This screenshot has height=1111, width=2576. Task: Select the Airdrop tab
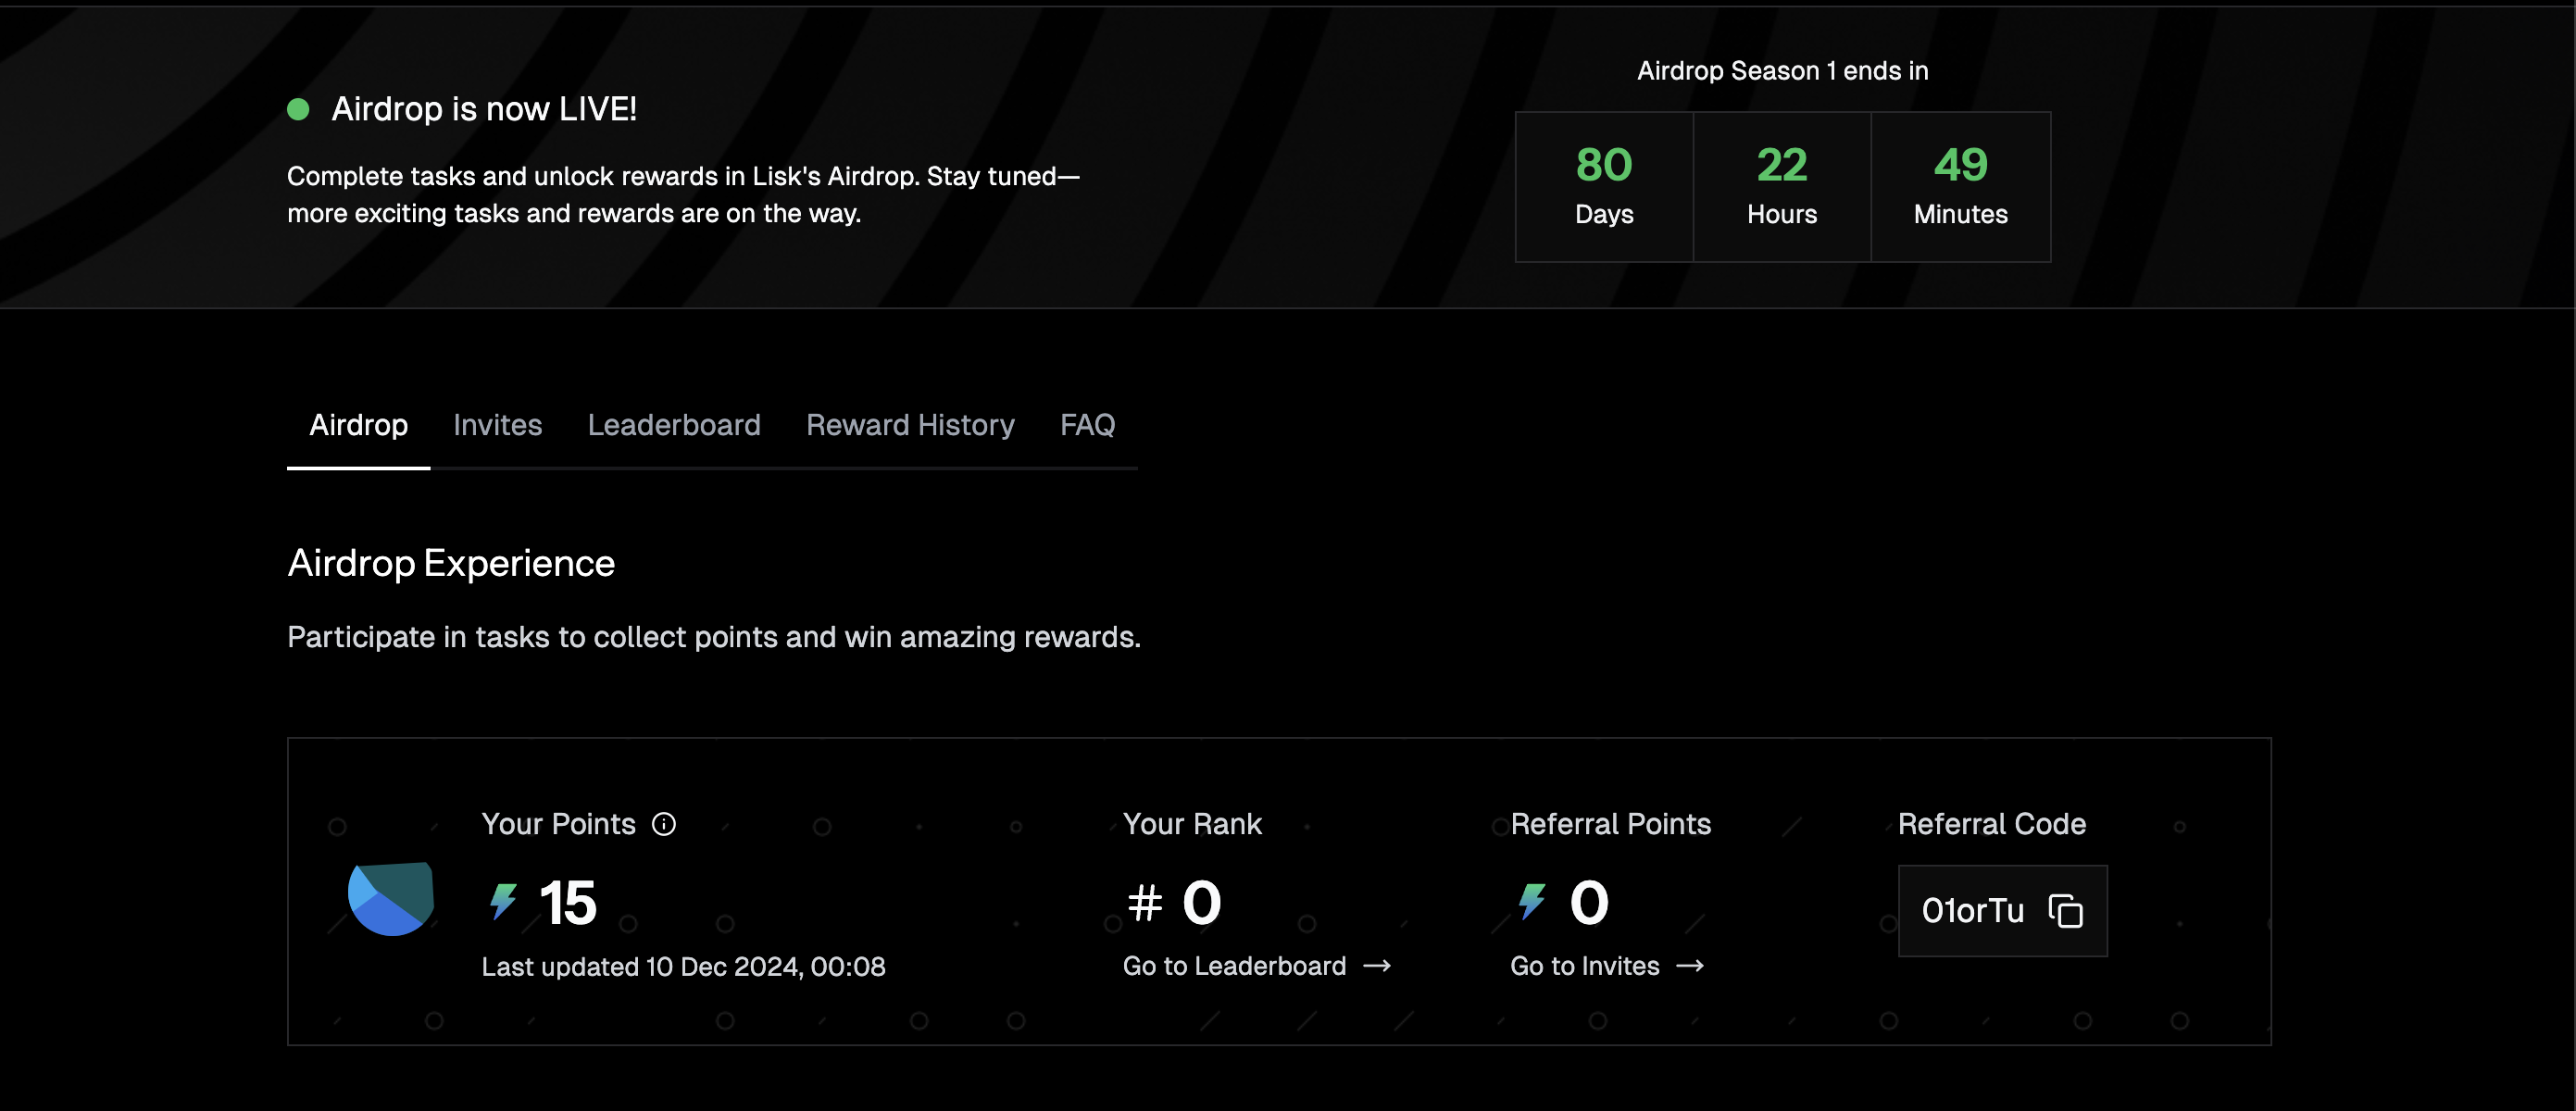coord(358,425)
